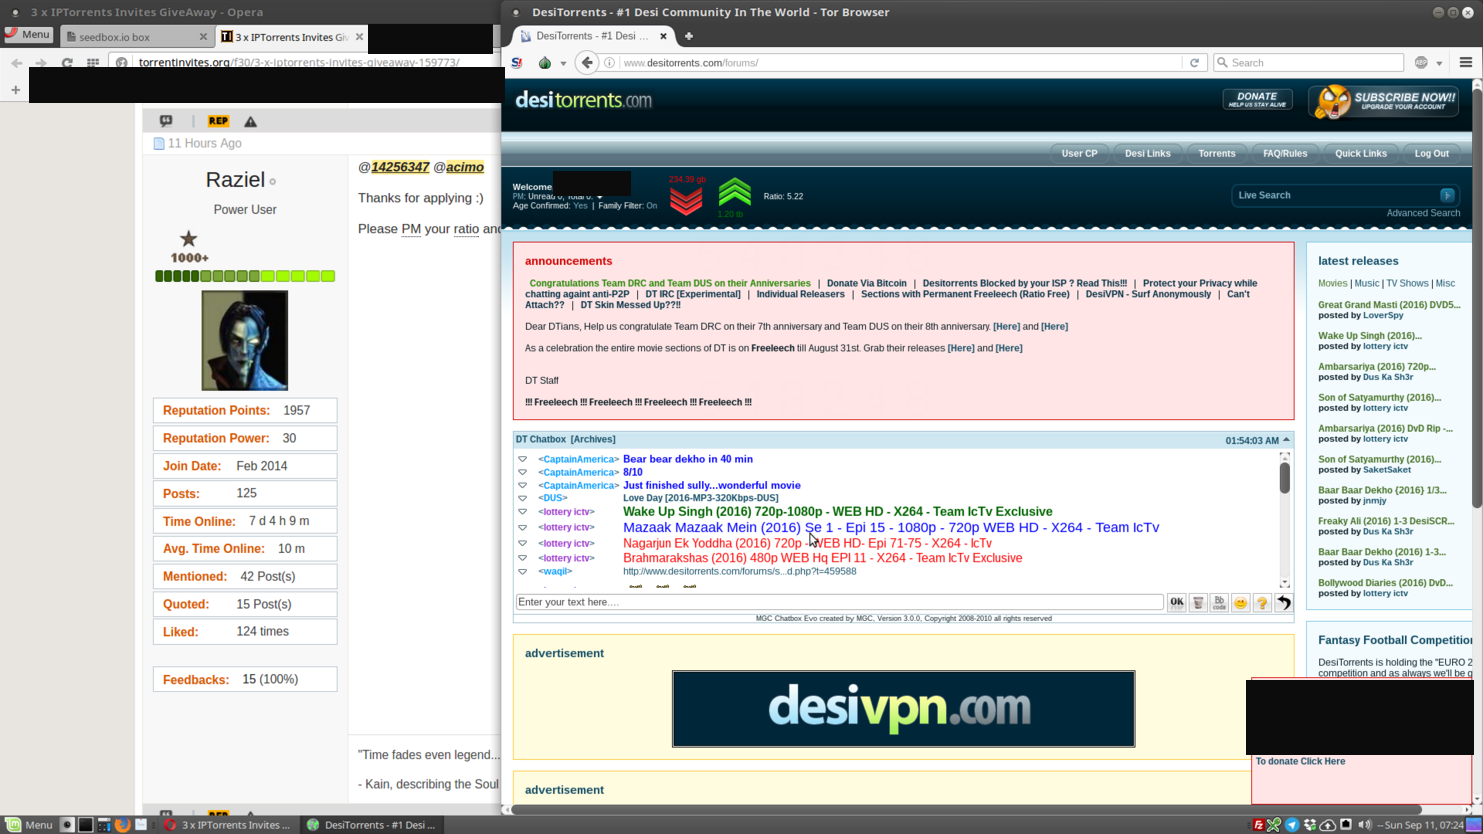Click the quote icon above Raziel's post
The width and height of the screenshot is (1483, 834).
tap(166, 121)
